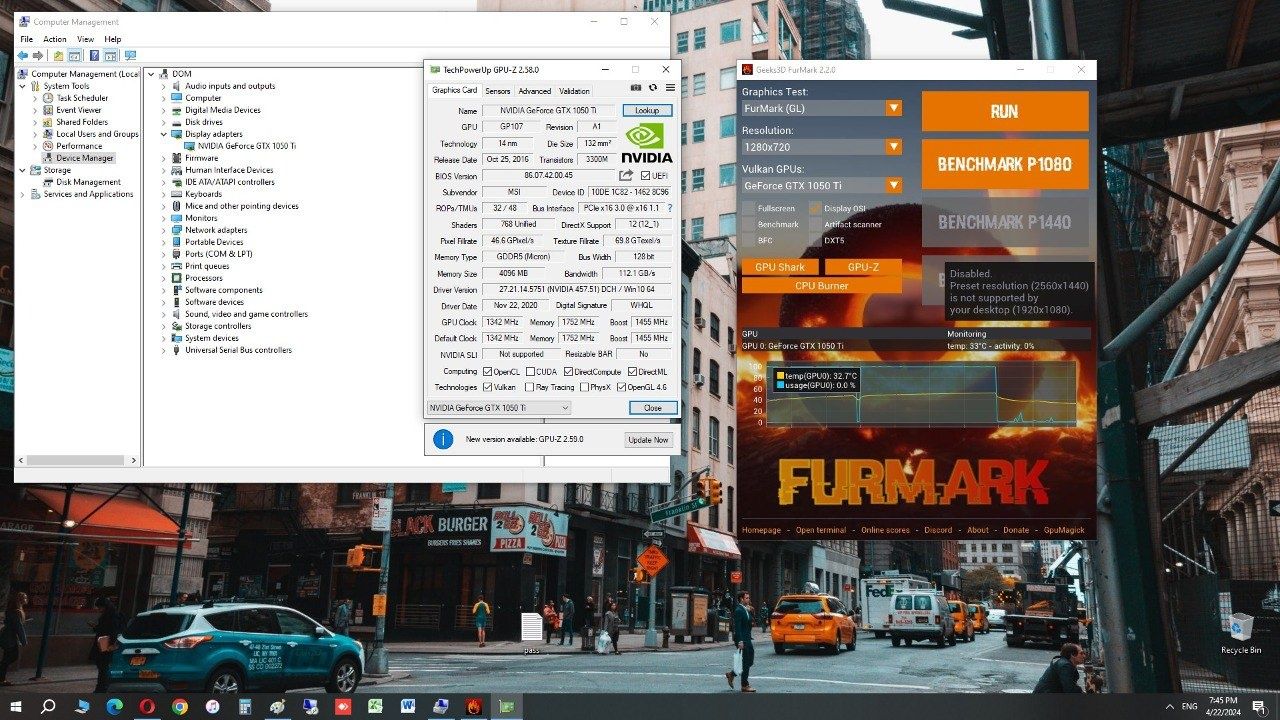Image resolution: width=1280 pixels, height=720 pixels.
Task: Click the NVIDIA logo in GPU-Z
Action: tap(648, 143)
